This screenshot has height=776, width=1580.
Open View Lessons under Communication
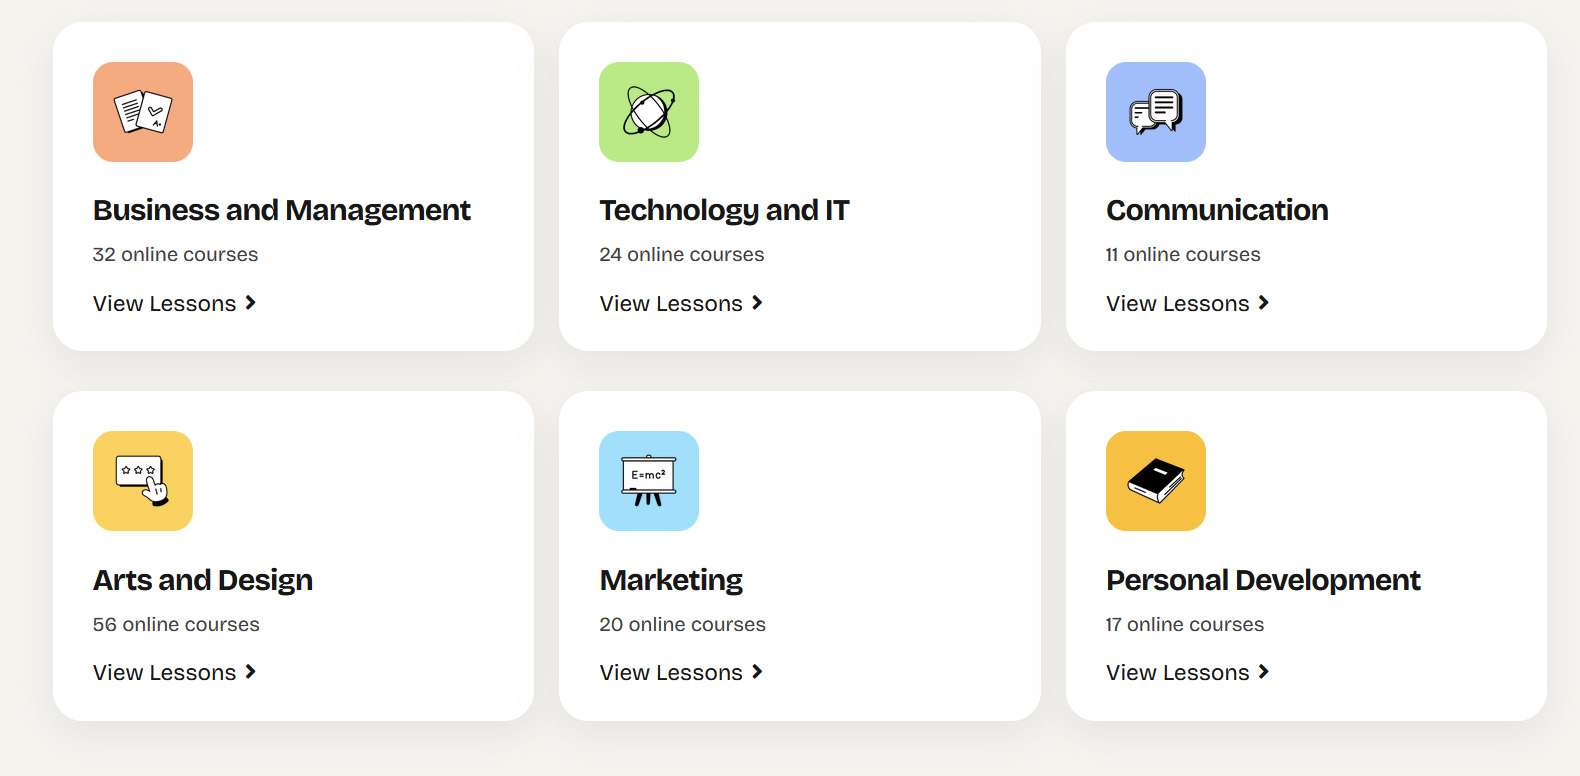[x=1188, y=303]
